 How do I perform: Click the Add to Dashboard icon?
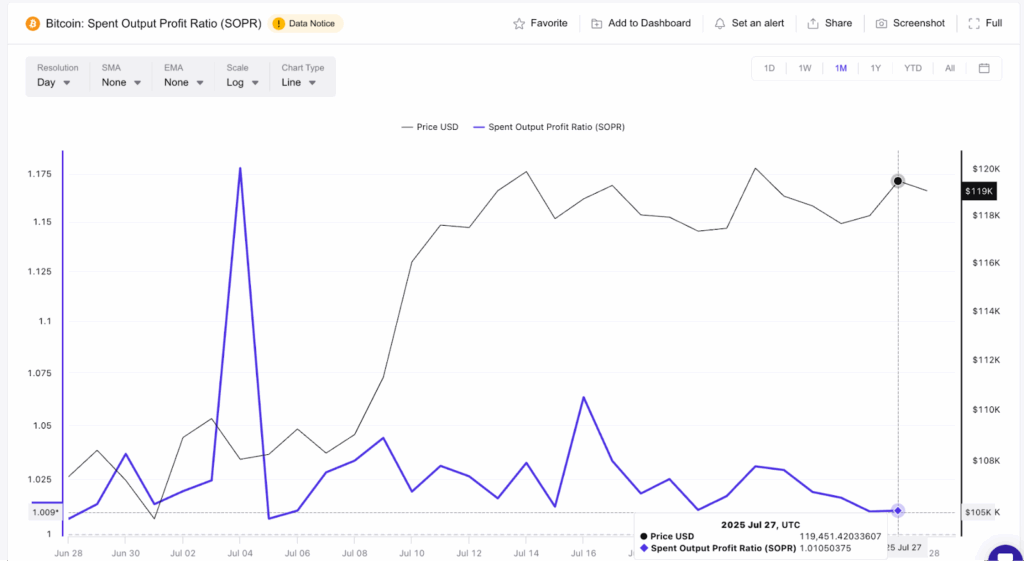[597, 23]
